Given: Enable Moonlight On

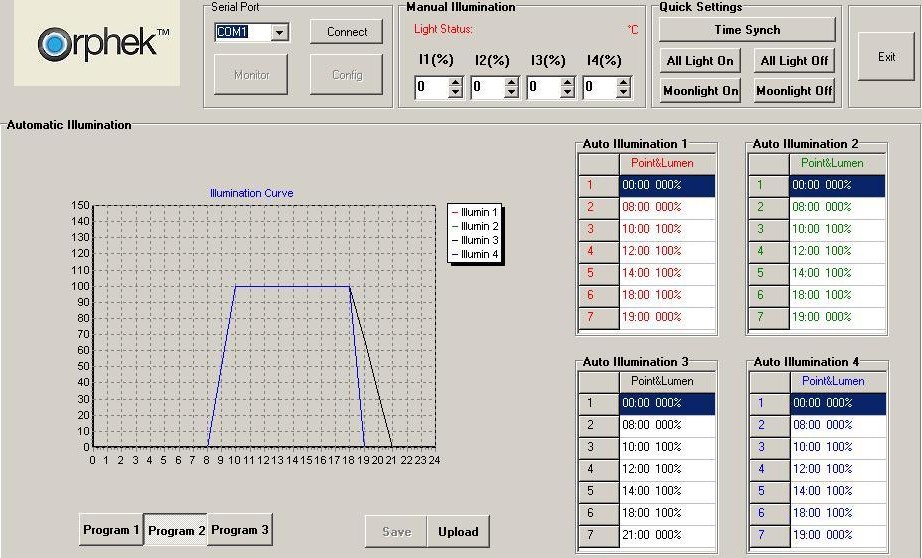Looking at the screenshot, I should pyautogui.click(x=700, y=91).
